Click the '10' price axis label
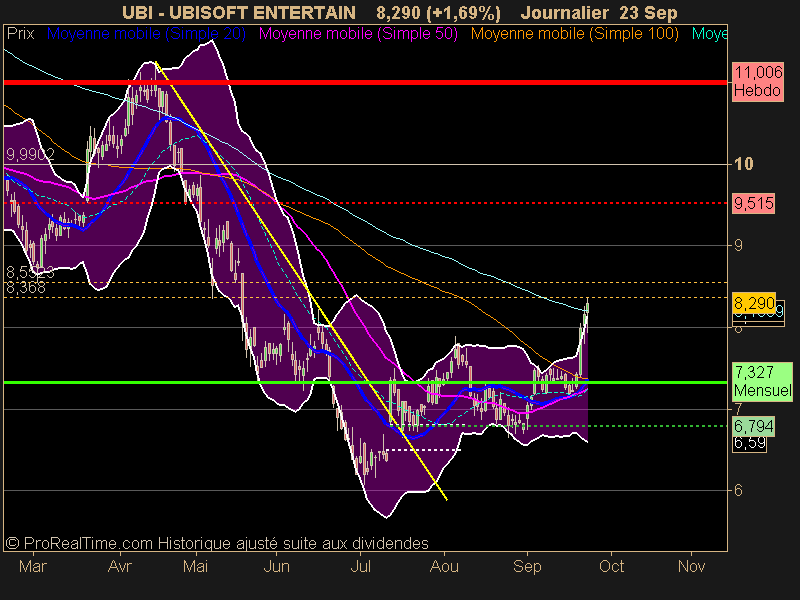 [x=743, y=164]
